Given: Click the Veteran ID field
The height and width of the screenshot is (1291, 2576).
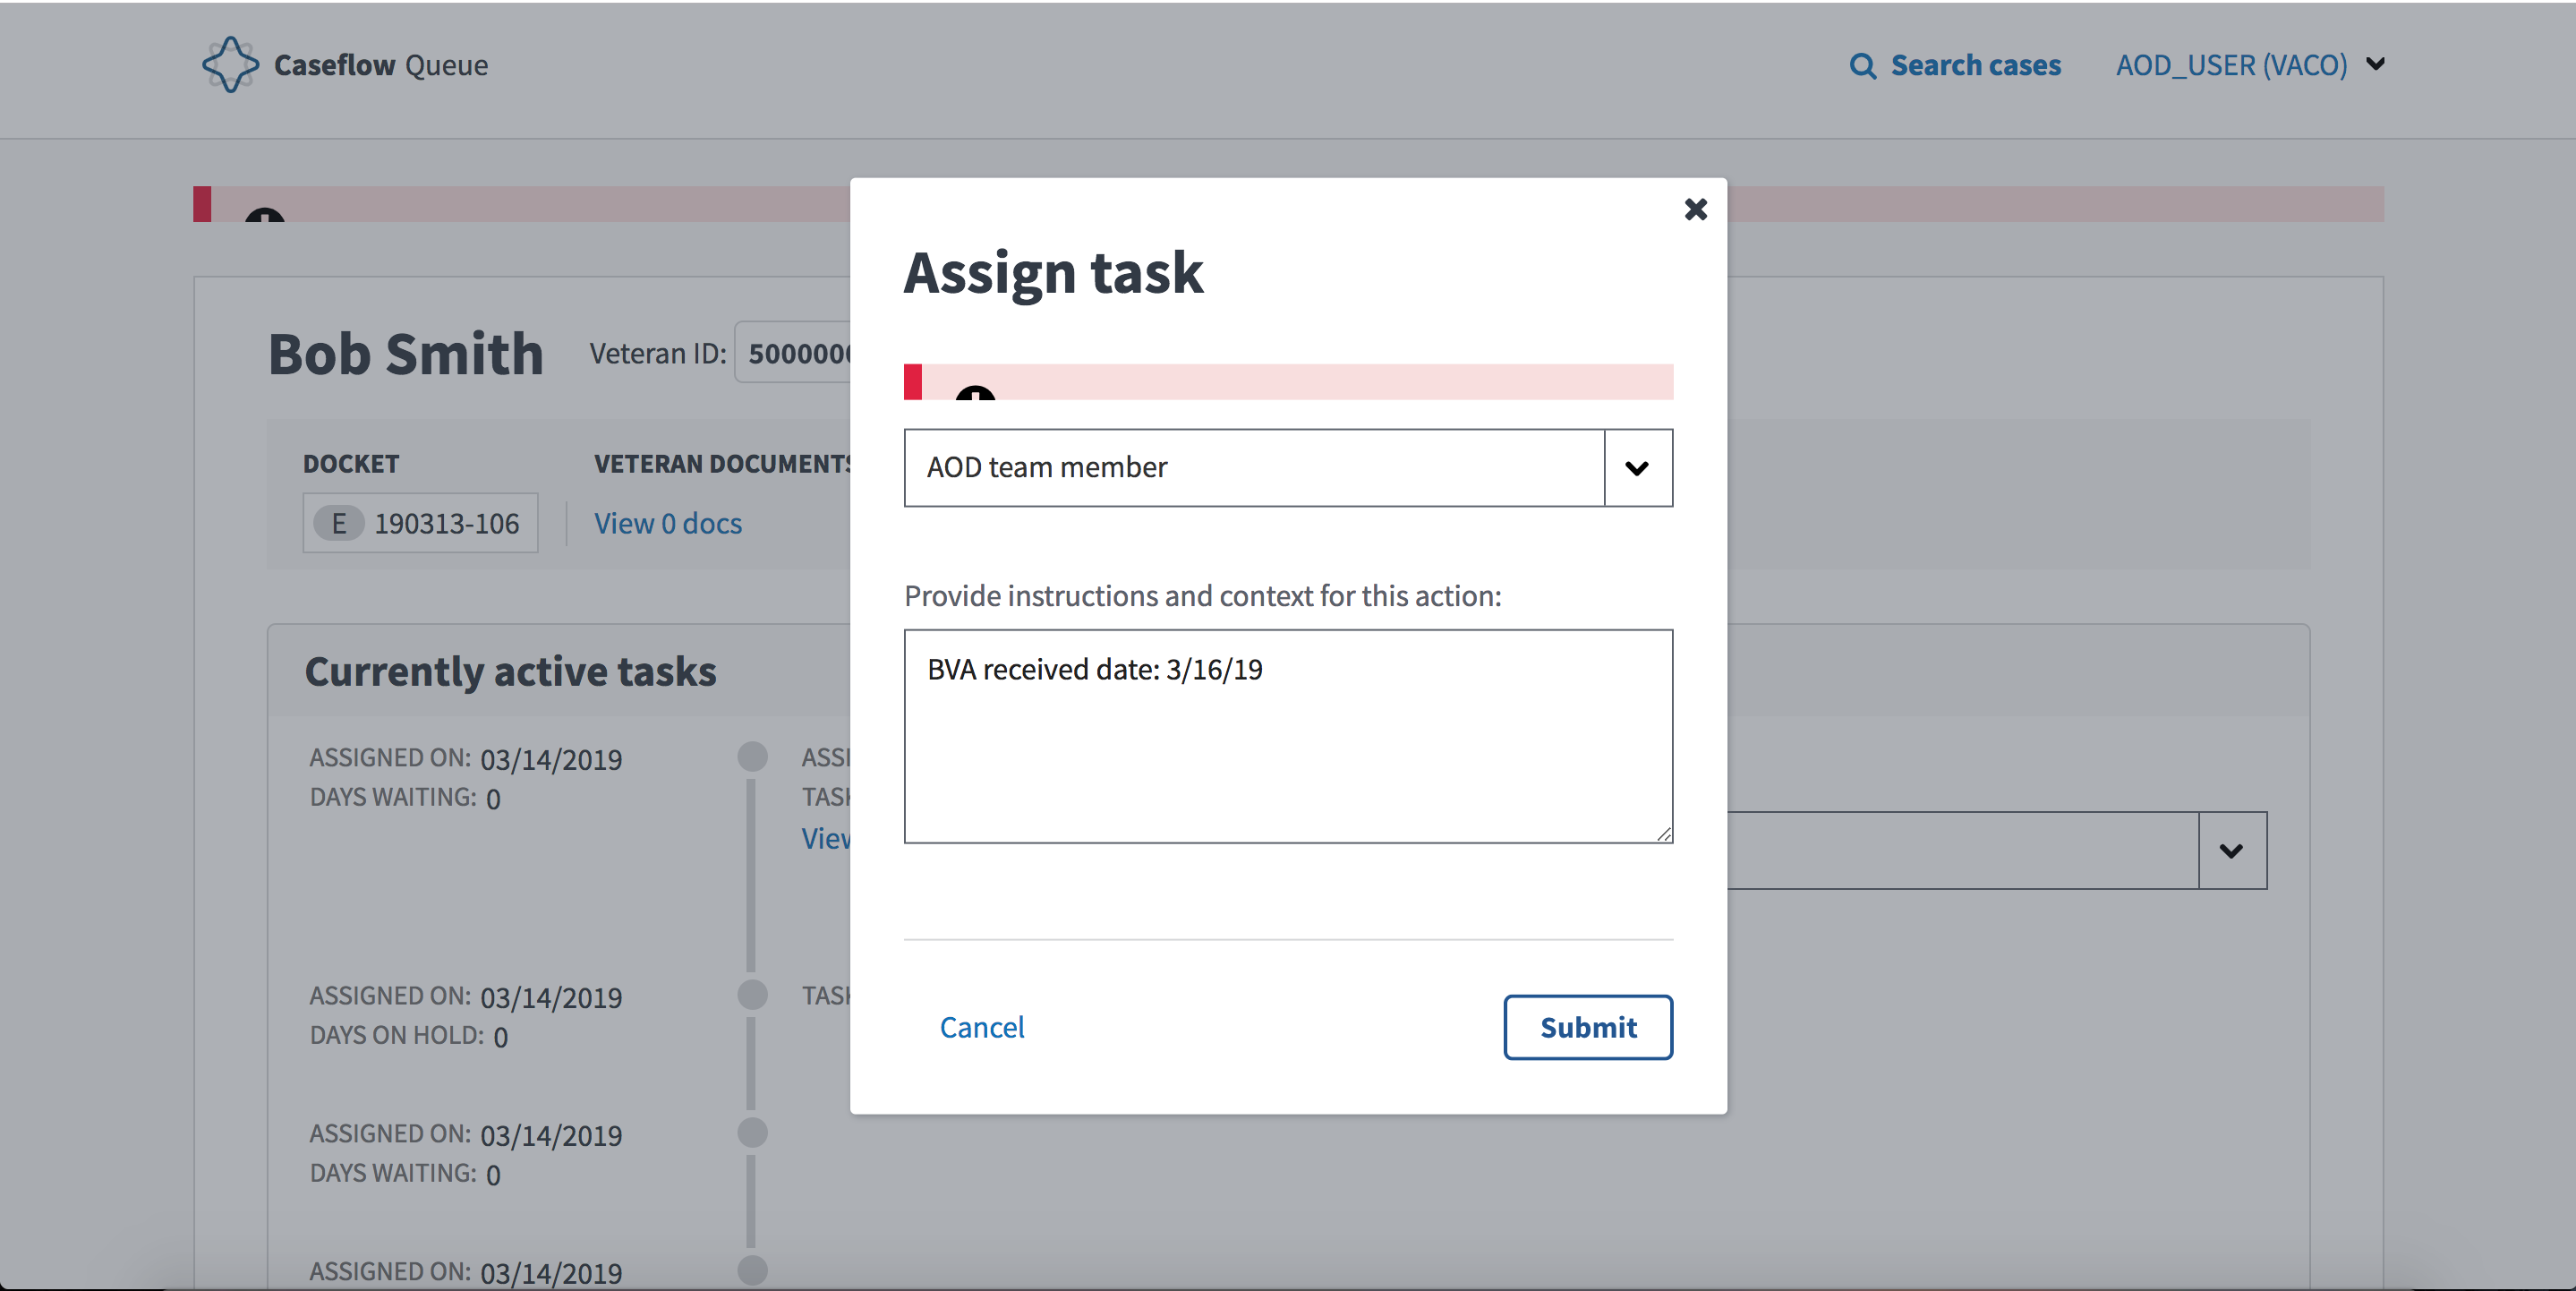Looking at the screenshot, I should tap(793, 353).
